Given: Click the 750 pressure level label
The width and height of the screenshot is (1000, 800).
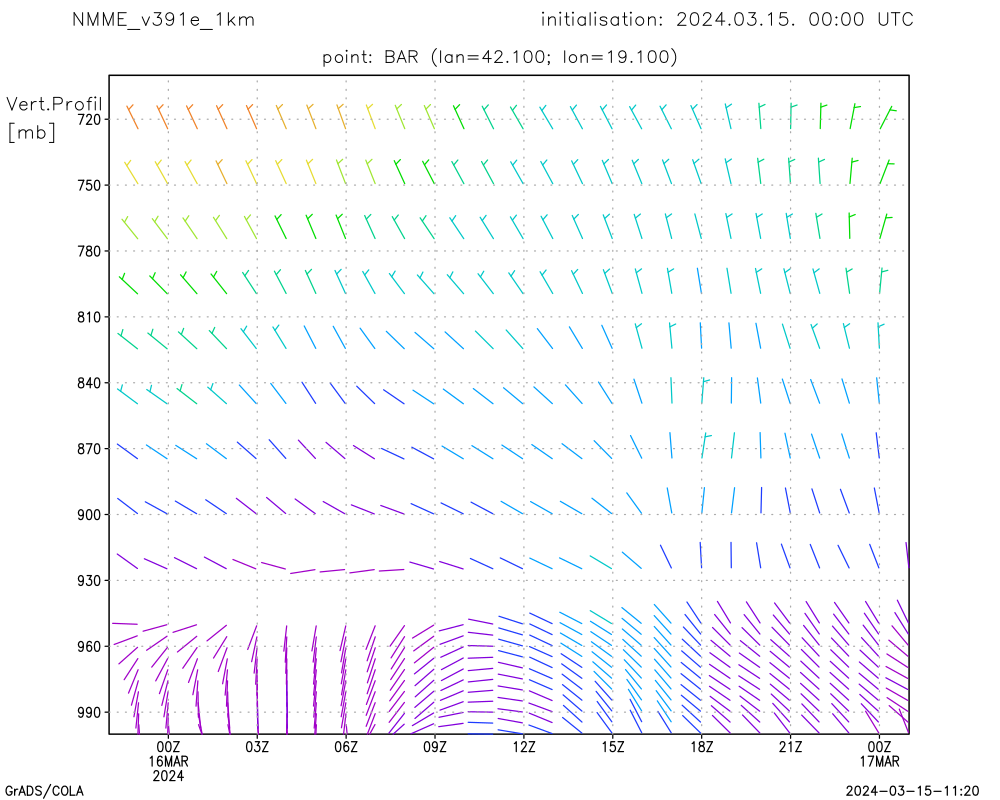Looking at the screenshot, I should click(x=89, y=185).
